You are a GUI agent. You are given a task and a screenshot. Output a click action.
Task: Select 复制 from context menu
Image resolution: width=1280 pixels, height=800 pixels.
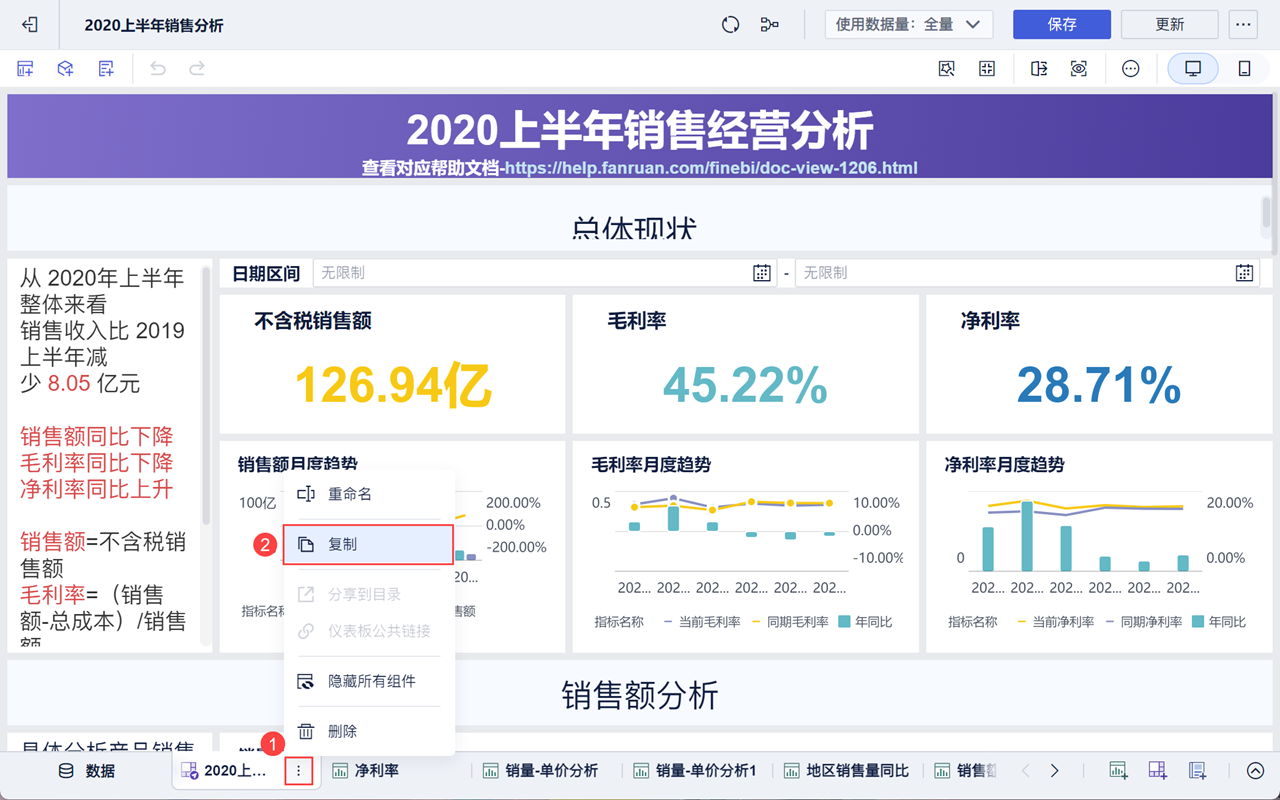point(369,545)
